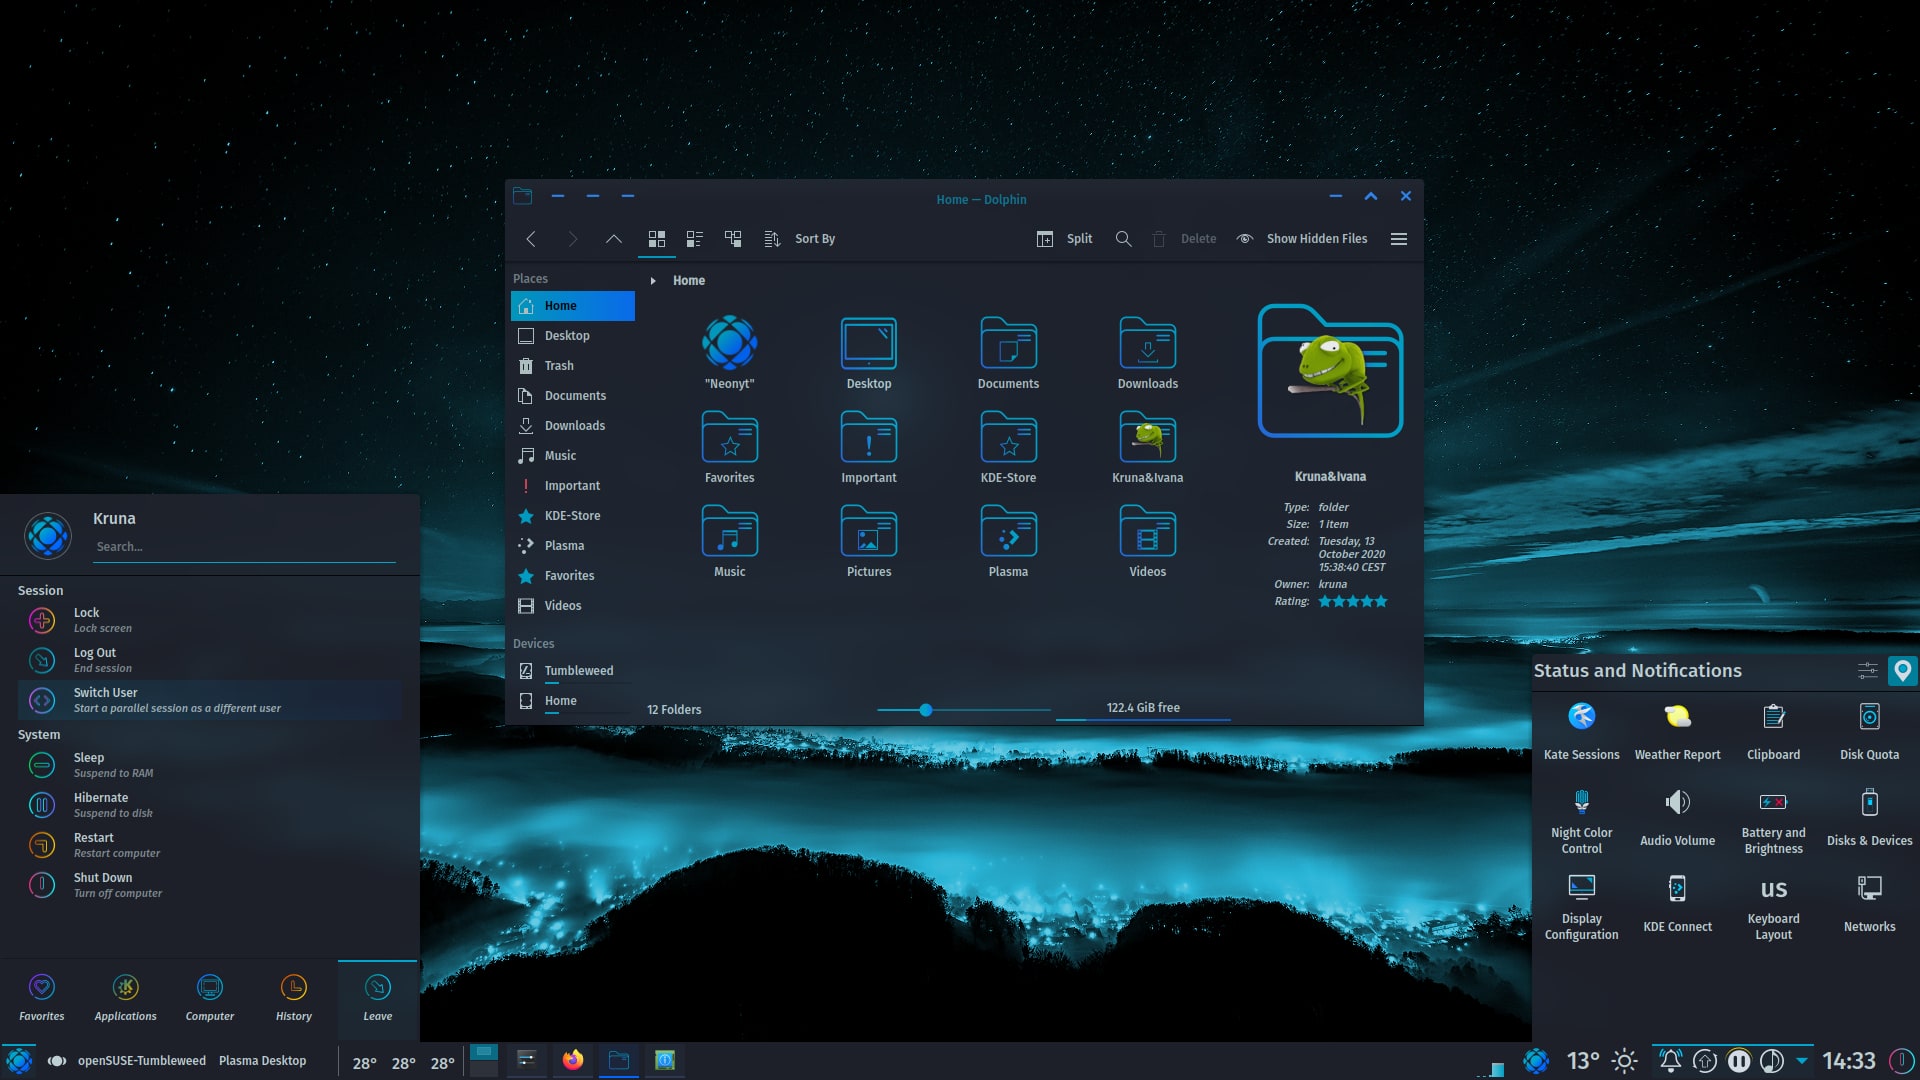Open Night Color Control
Viewport: 1920px width, 1080px height.
click(x=1581, y=820)
